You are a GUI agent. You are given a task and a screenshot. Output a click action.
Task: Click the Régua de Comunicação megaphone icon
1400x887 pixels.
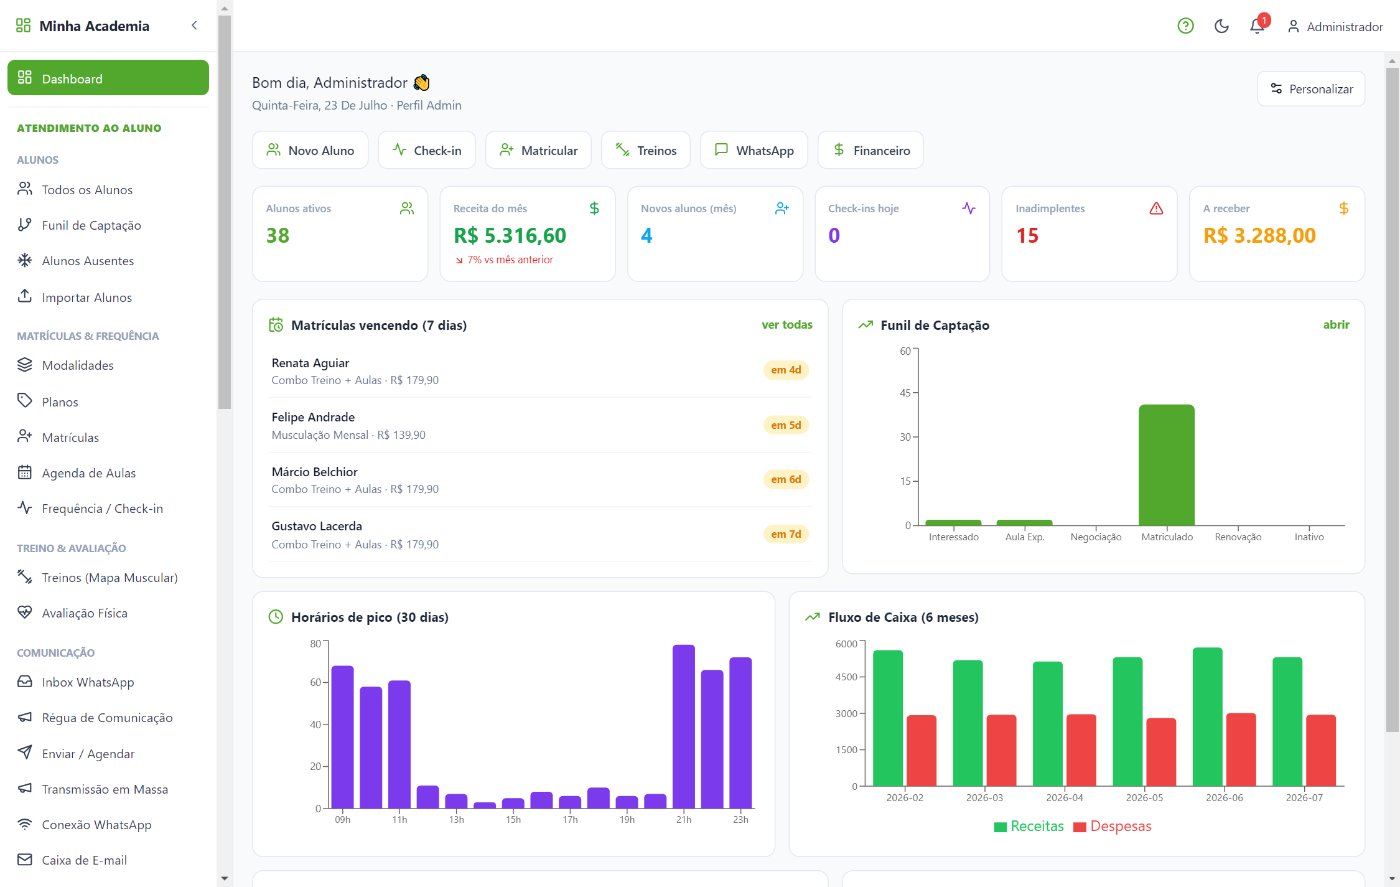[x=25, y=717]
